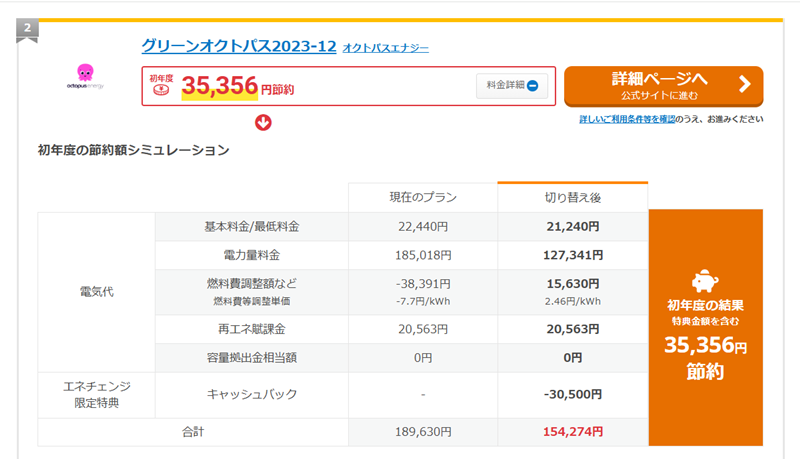Viewport: 800px width, 459px height.
Task: Click the 初年度の結果 orange summary panel
Action: [x=705, y=327]
